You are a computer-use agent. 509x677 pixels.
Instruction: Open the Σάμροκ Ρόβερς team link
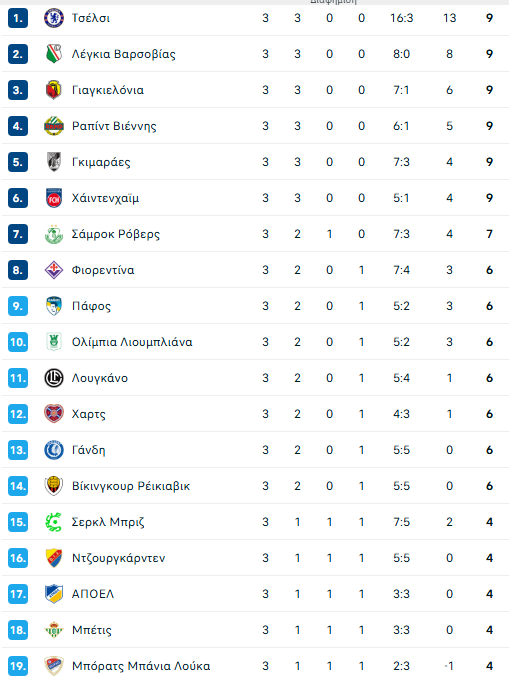116,234
